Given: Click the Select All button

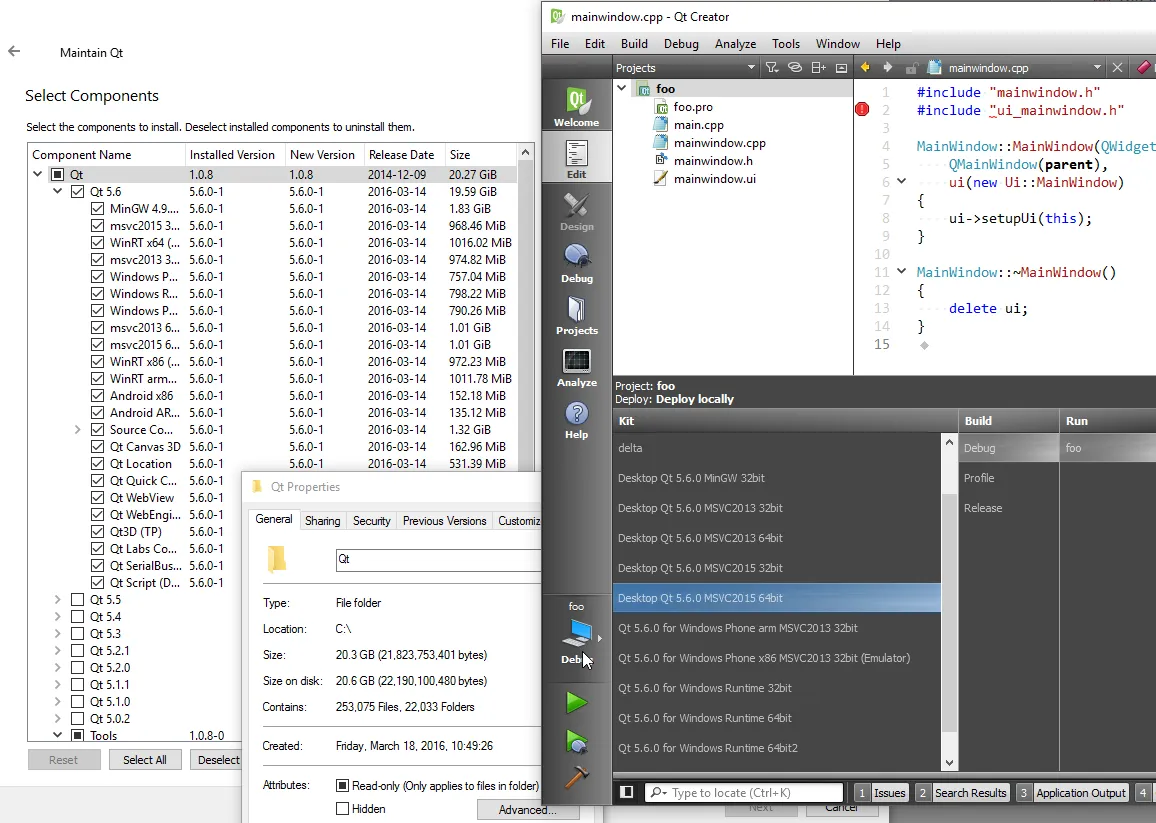Looking at the screenshot, I should pos(144,760).
